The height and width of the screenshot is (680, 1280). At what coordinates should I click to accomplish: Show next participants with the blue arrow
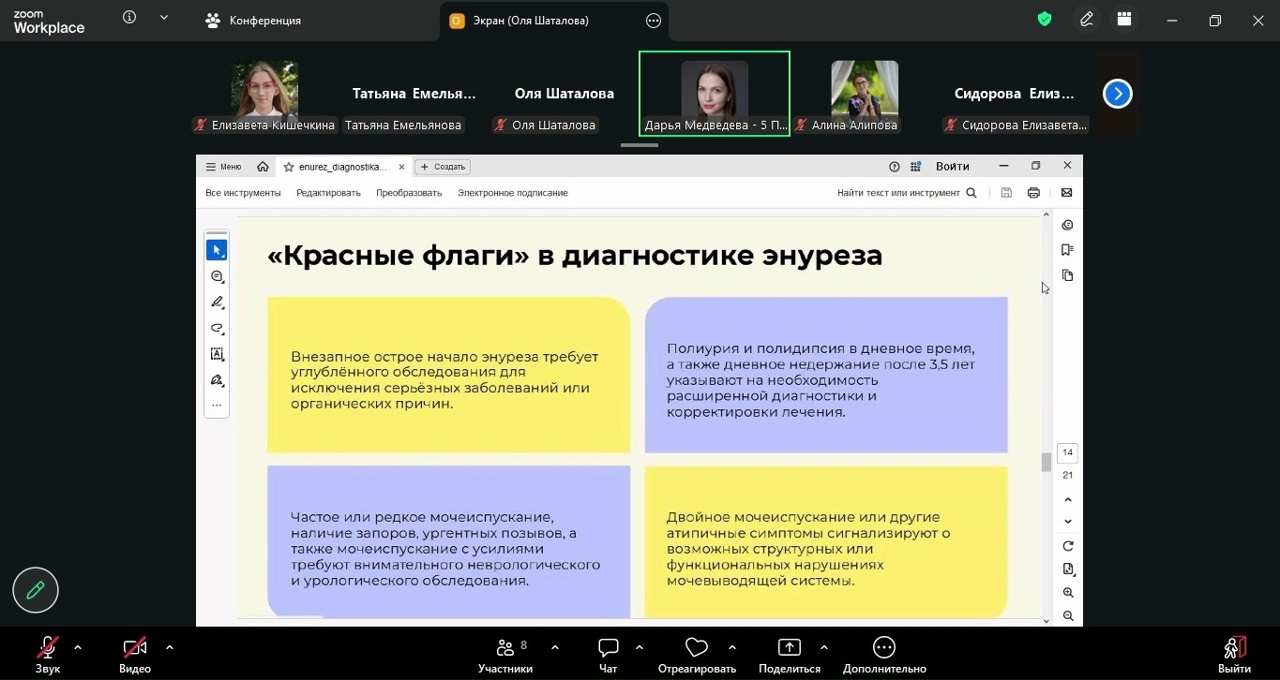click(x=1117, y=94)
